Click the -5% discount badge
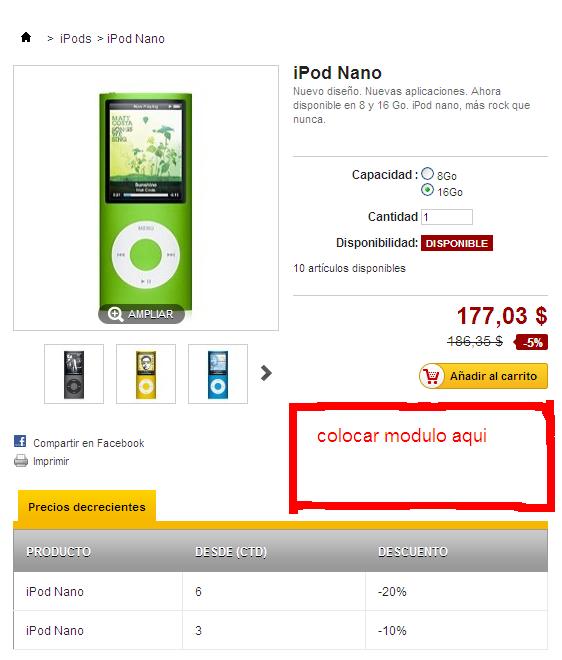562x660 pixels. [531, 342]
